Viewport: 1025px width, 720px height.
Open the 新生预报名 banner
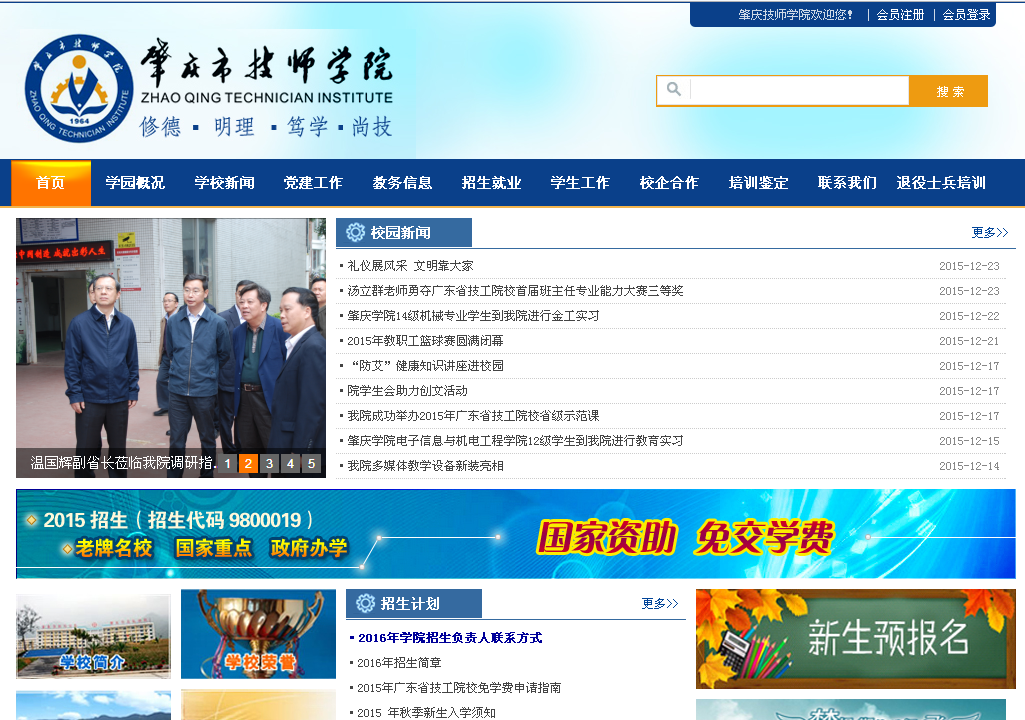pos(856,638)
